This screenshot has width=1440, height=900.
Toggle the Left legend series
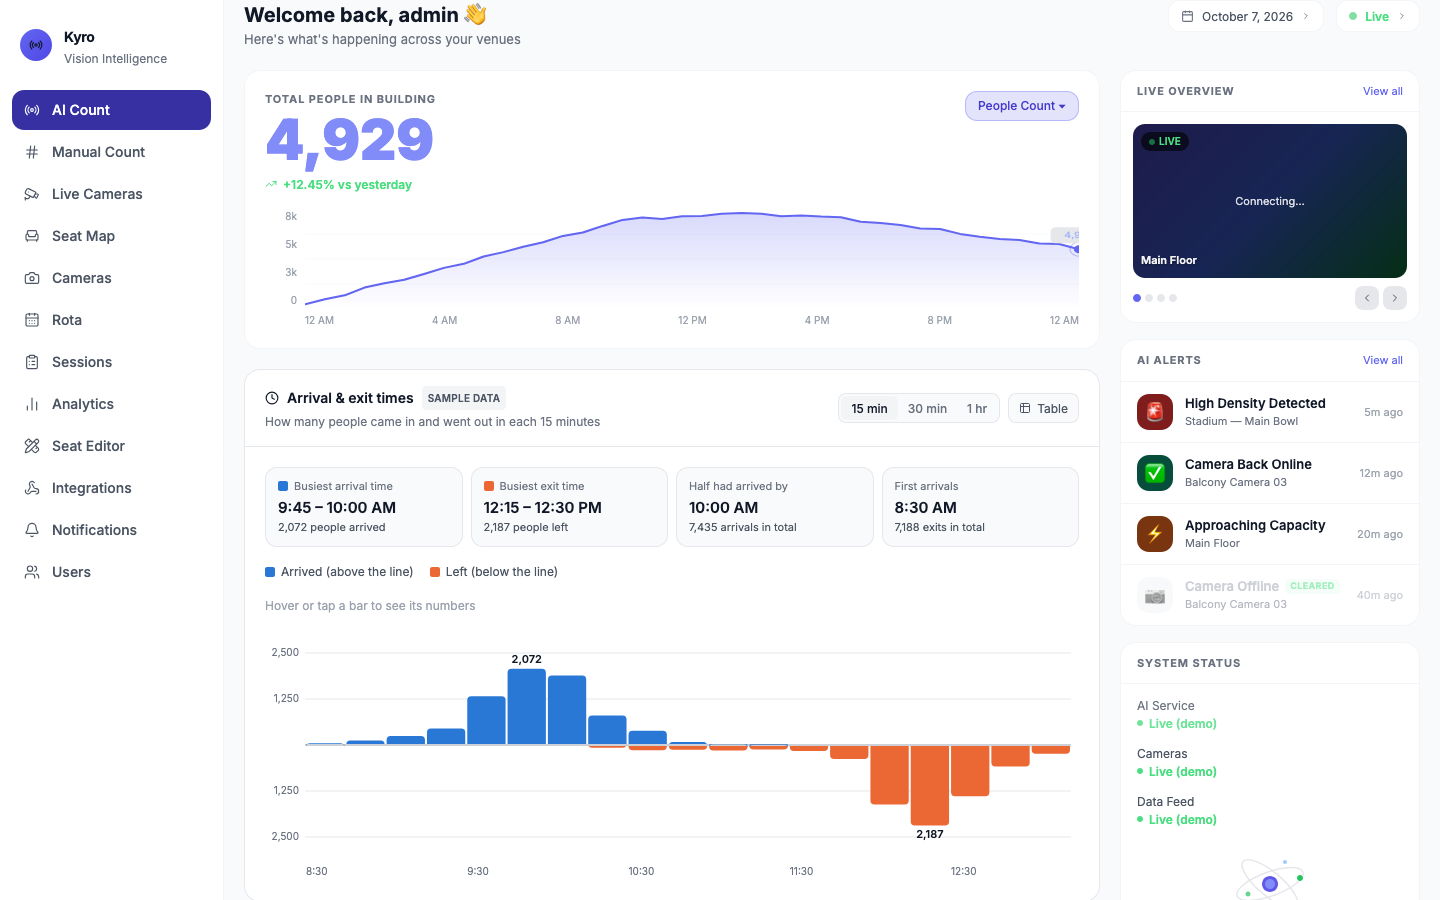click(494, 572)
